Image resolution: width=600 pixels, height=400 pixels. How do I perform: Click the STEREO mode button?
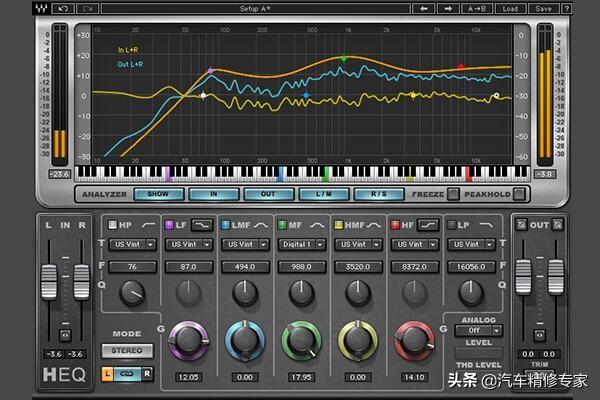(x=127, y=350)
